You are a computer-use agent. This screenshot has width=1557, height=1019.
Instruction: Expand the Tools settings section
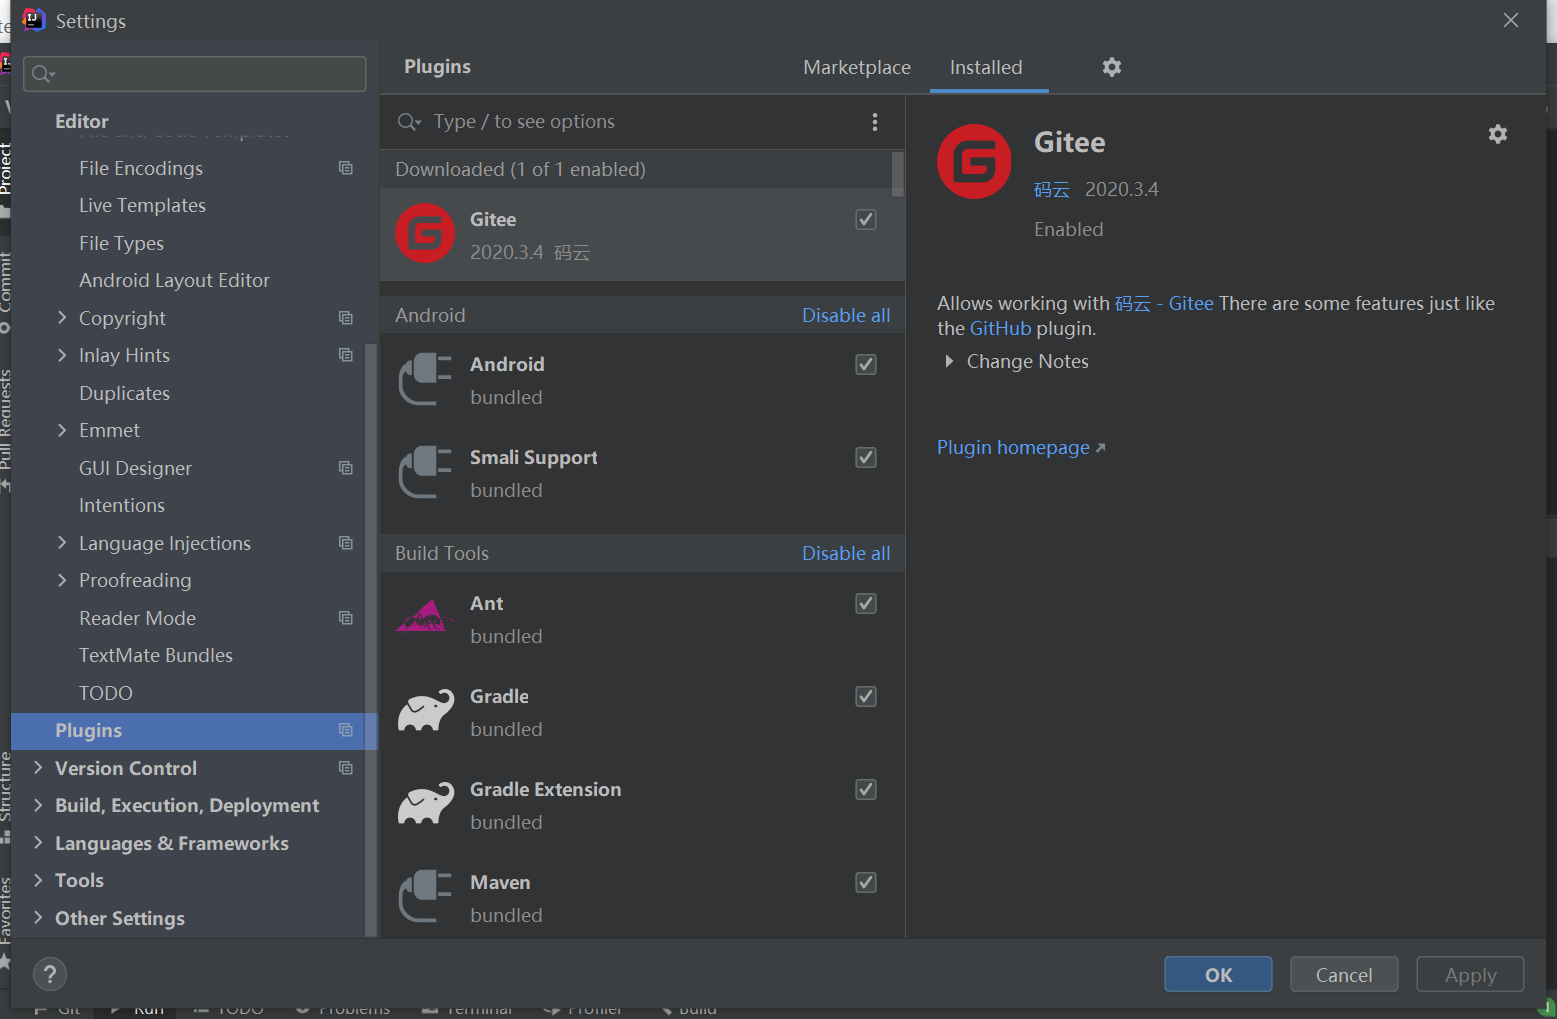[38, 880]
